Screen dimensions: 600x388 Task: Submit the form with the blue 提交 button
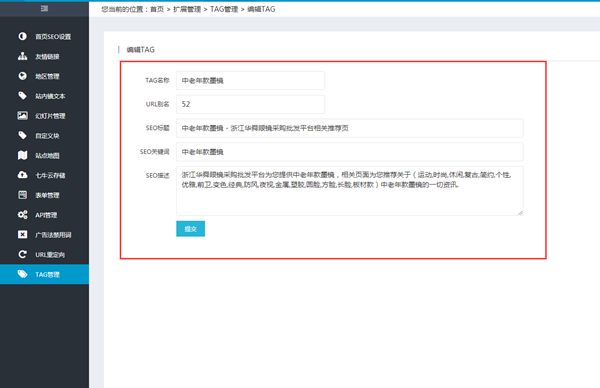[191, 229]
